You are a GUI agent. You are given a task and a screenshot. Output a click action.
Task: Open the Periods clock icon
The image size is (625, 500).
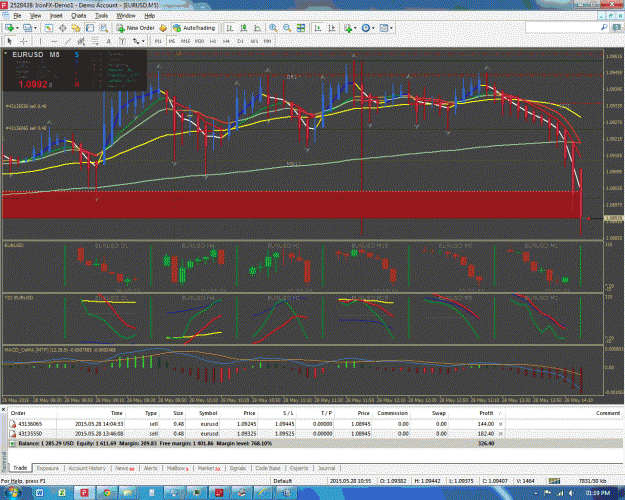366,28
